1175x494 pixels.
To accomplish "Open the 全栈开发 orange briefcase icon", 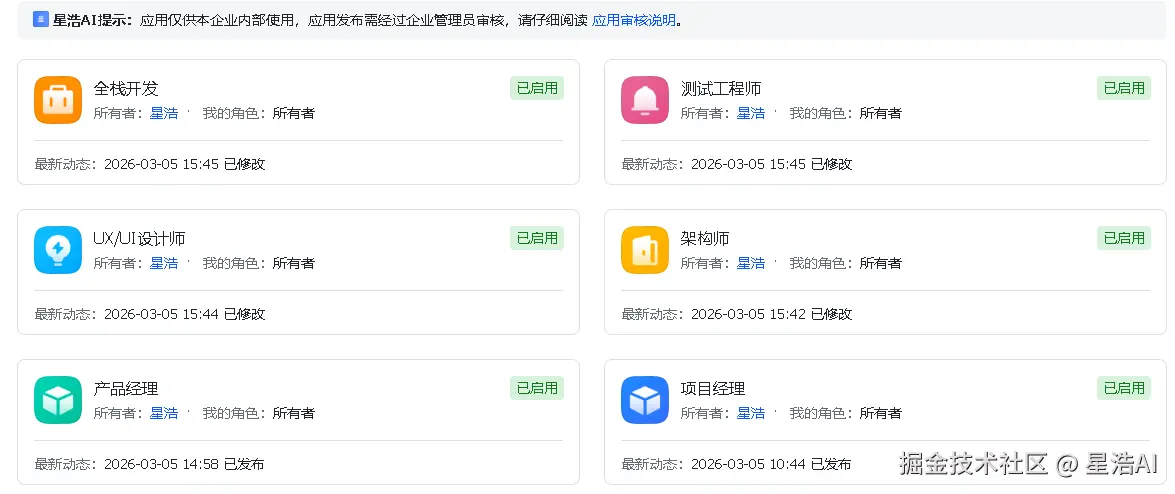I will pyautogui.click(x=58, y=100).
